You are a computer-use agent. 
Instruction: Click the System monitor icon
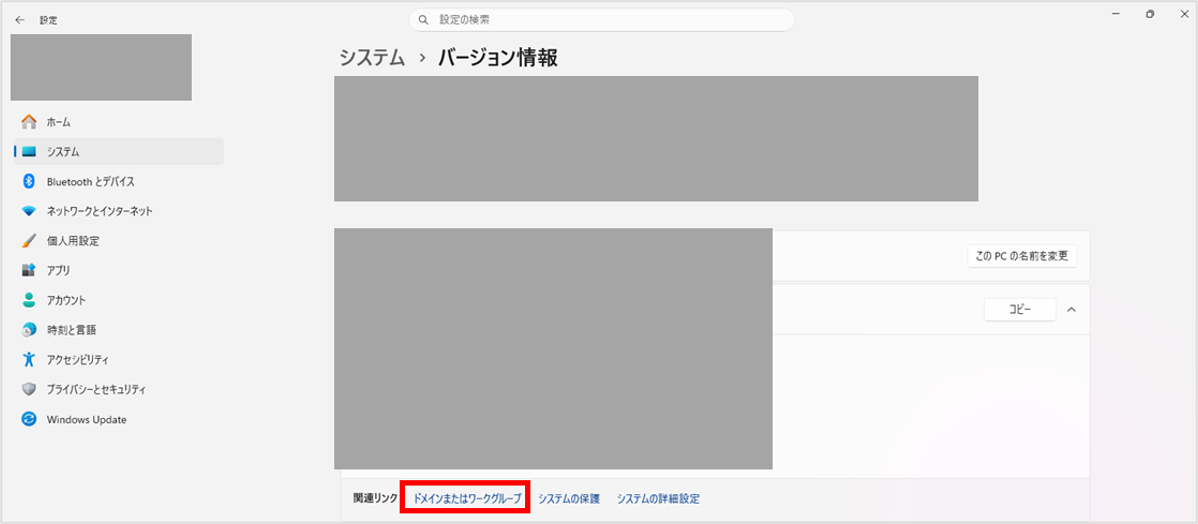click(x=29, y=151)
